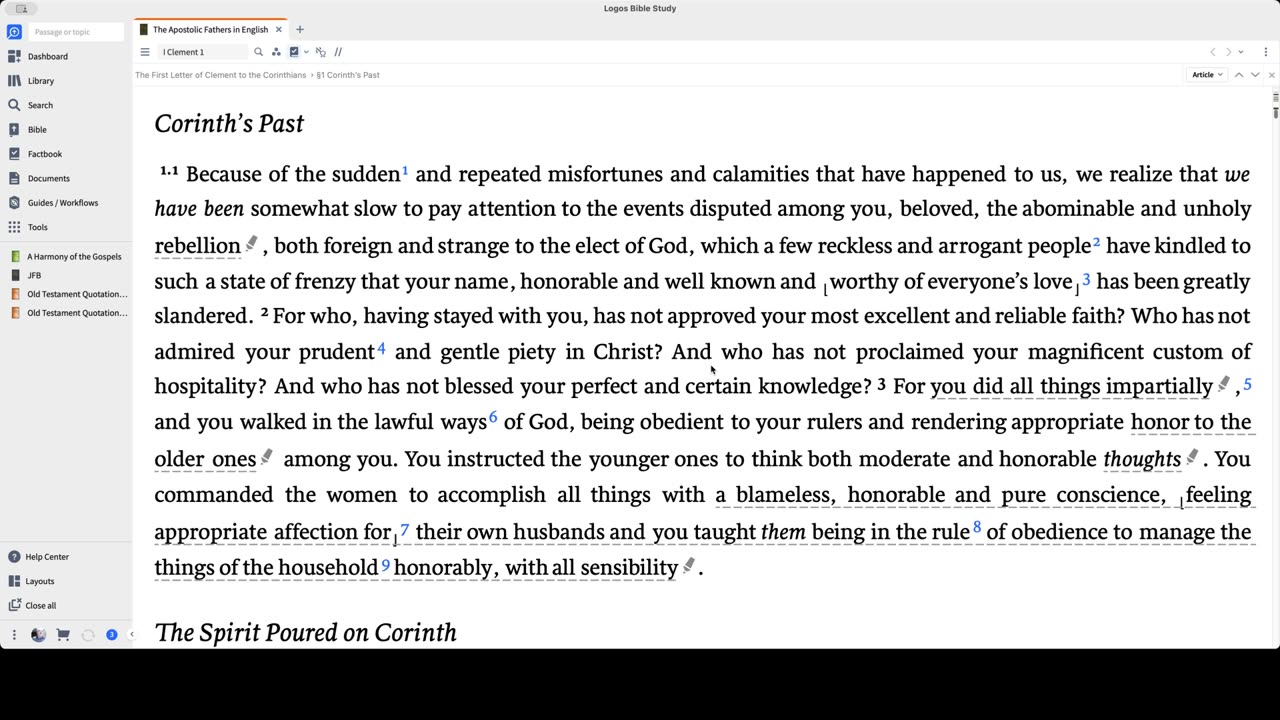This screenshot has width=1280, height=720.
Task: Click the interlinear/sympathetic highlighting icon
Action: click(320, 52)
